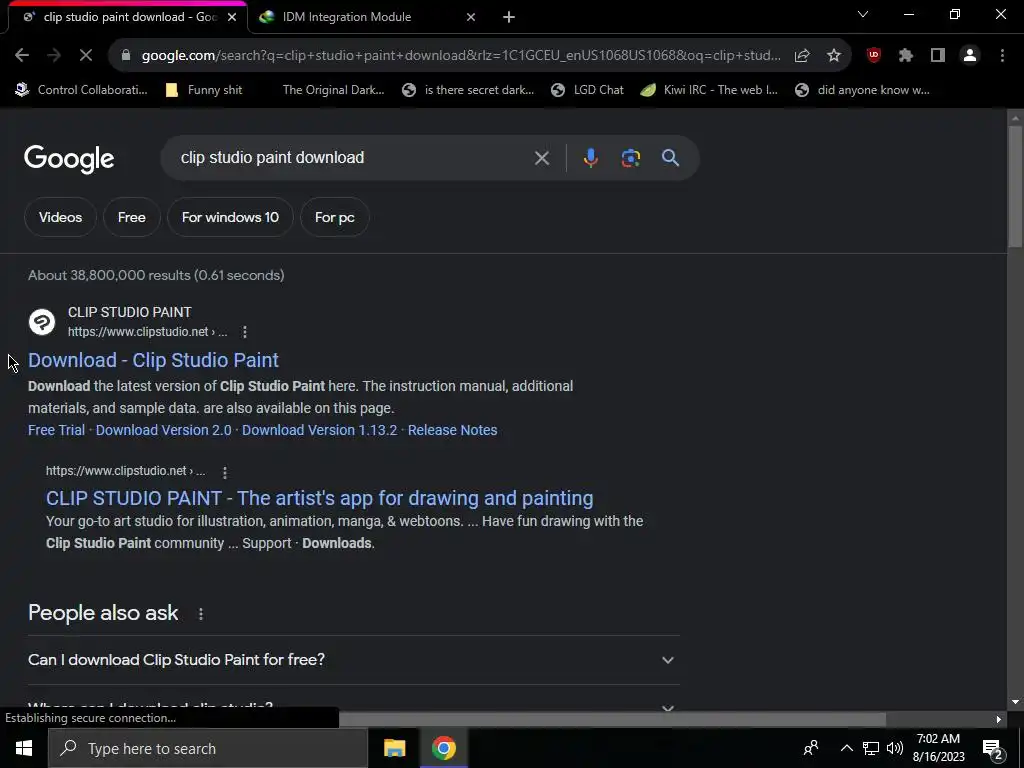1024x768 pixels.
Task: Apply the For pc filter chip
Action: [x=334, y=217]
